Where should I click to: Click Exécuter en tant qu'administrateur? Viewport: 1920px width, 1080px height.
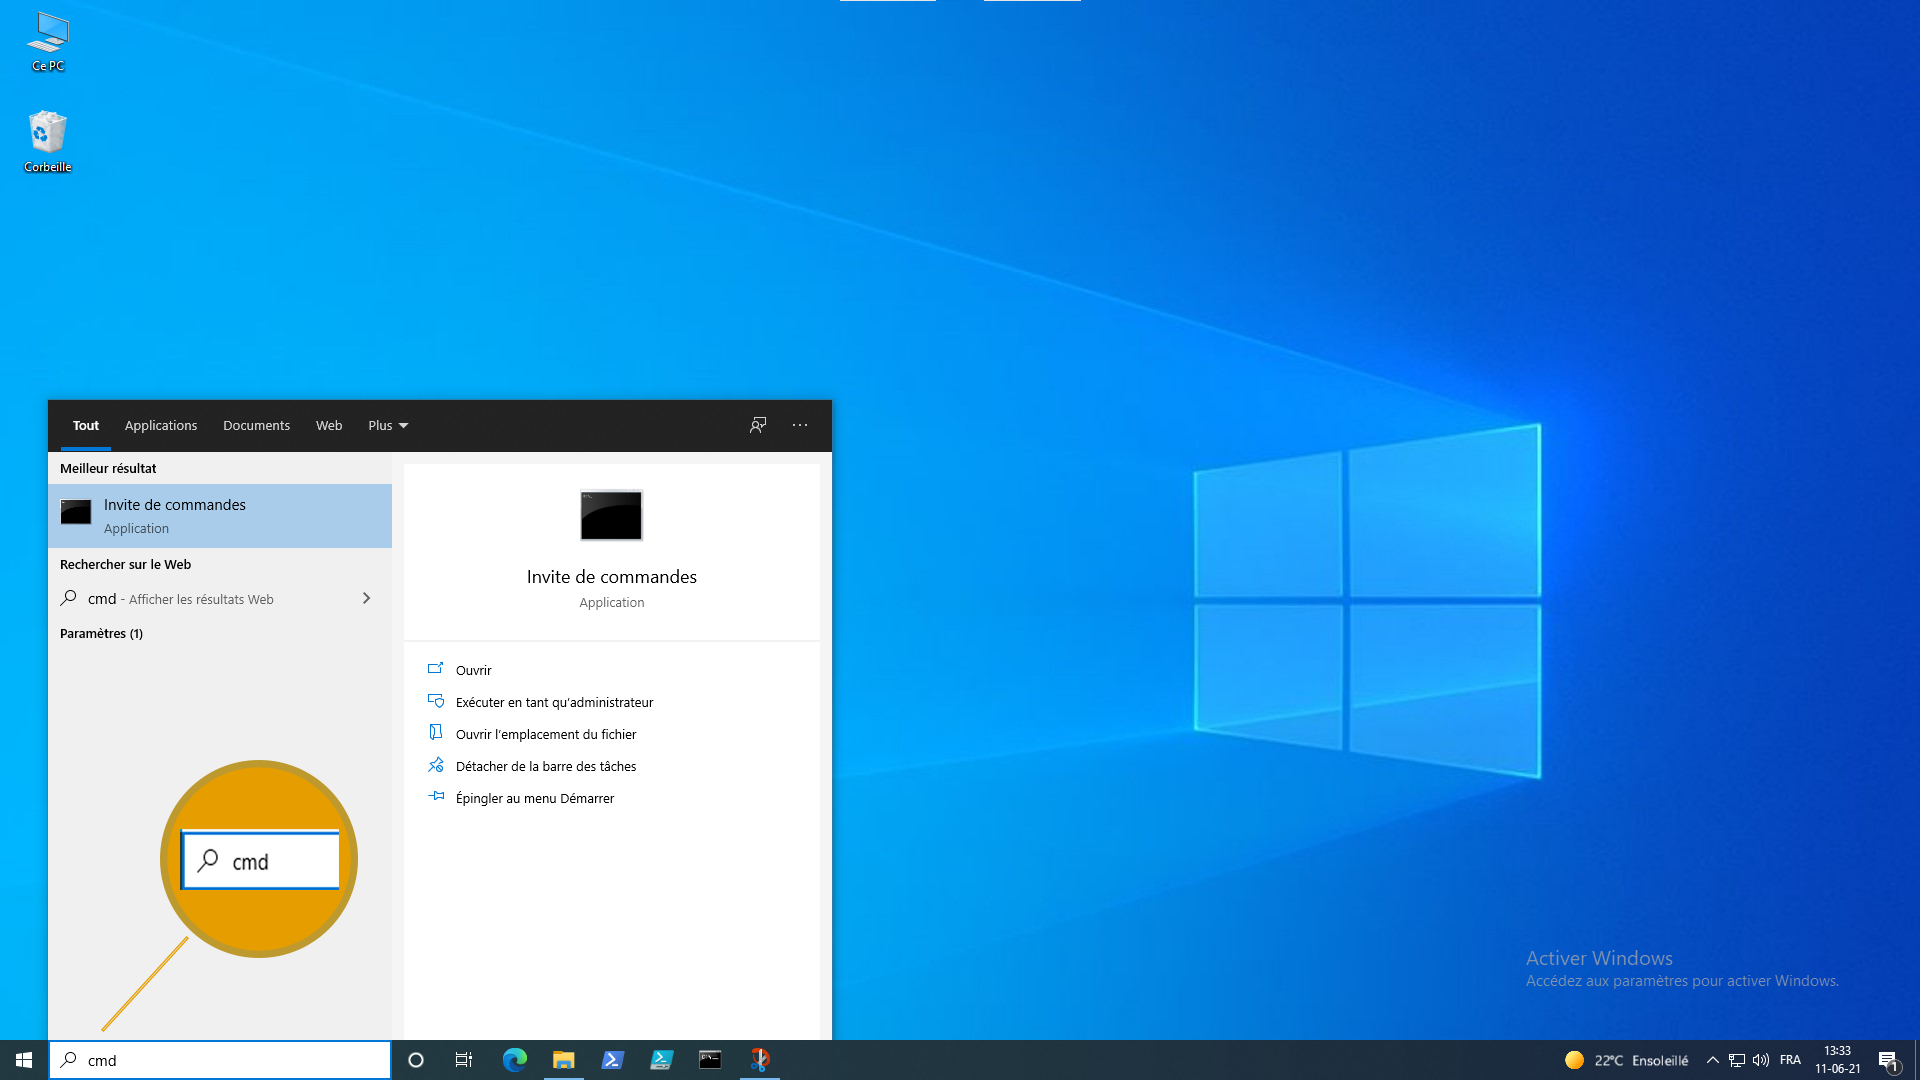coord(554,702)
